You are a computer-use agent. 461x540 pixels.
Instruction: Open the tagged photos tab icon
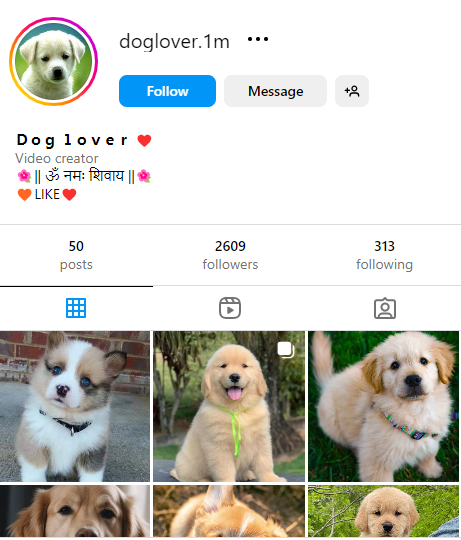pyautogui.click(x=385, y=308)
